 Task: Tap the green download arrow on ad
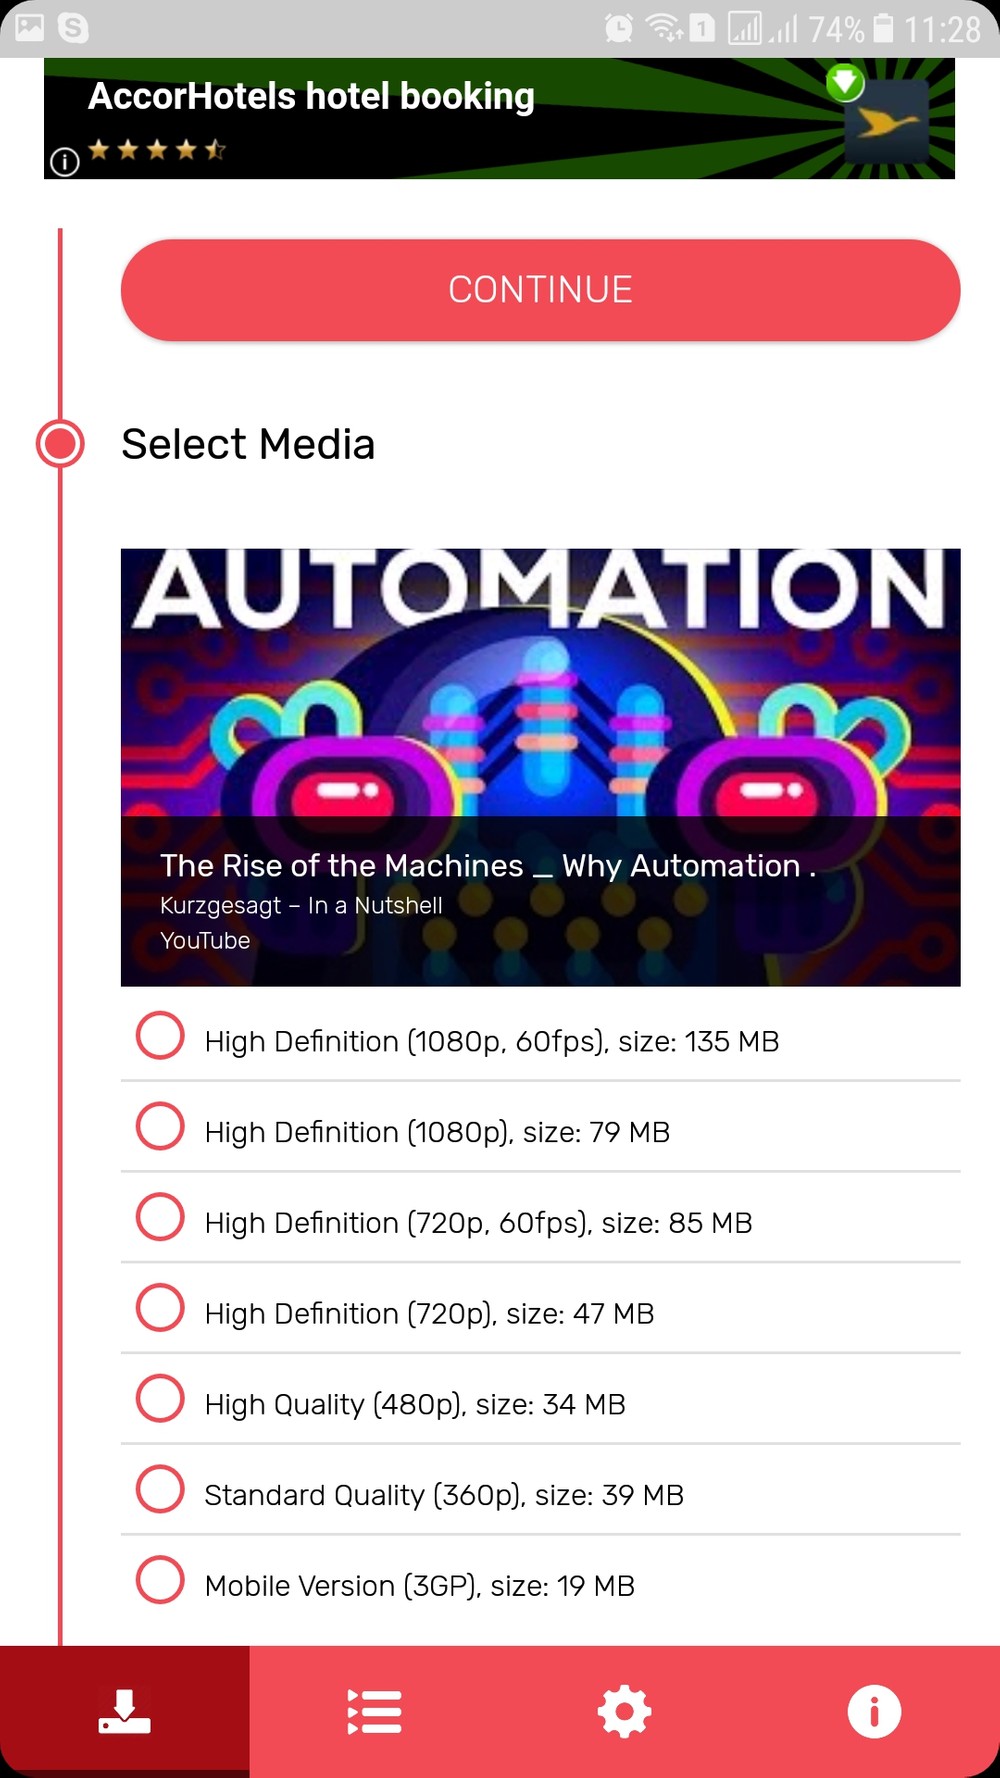click(x=845, y=83)
